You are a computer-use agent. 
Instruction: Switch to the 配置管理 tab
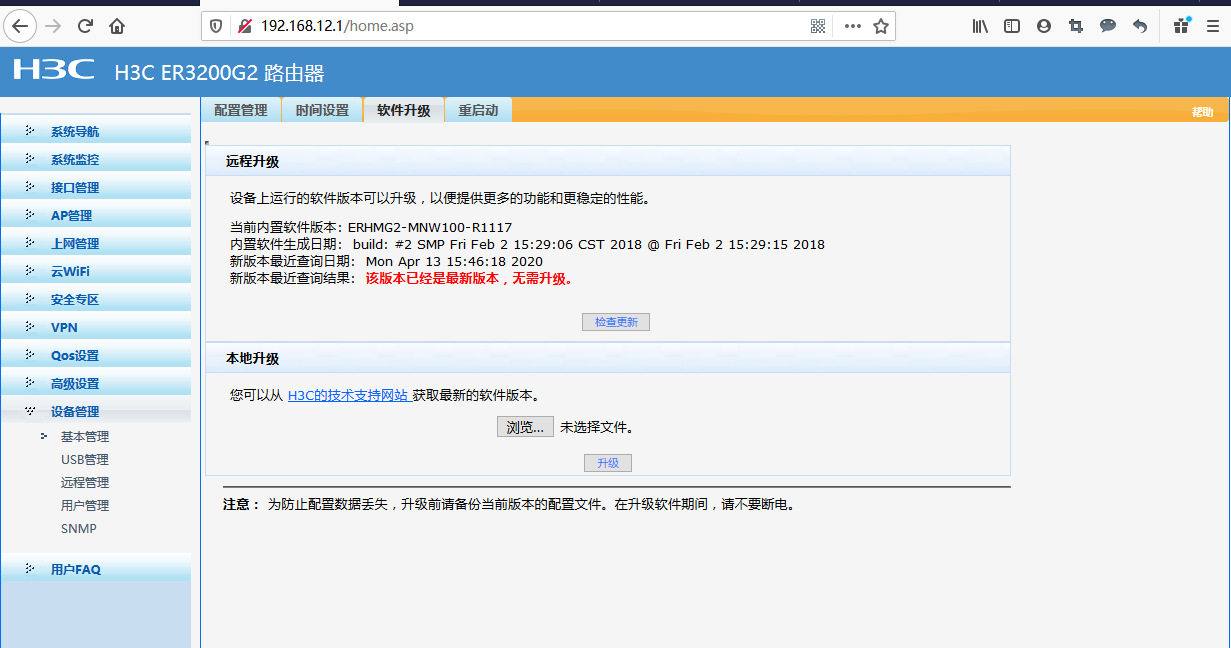point(241,110)
